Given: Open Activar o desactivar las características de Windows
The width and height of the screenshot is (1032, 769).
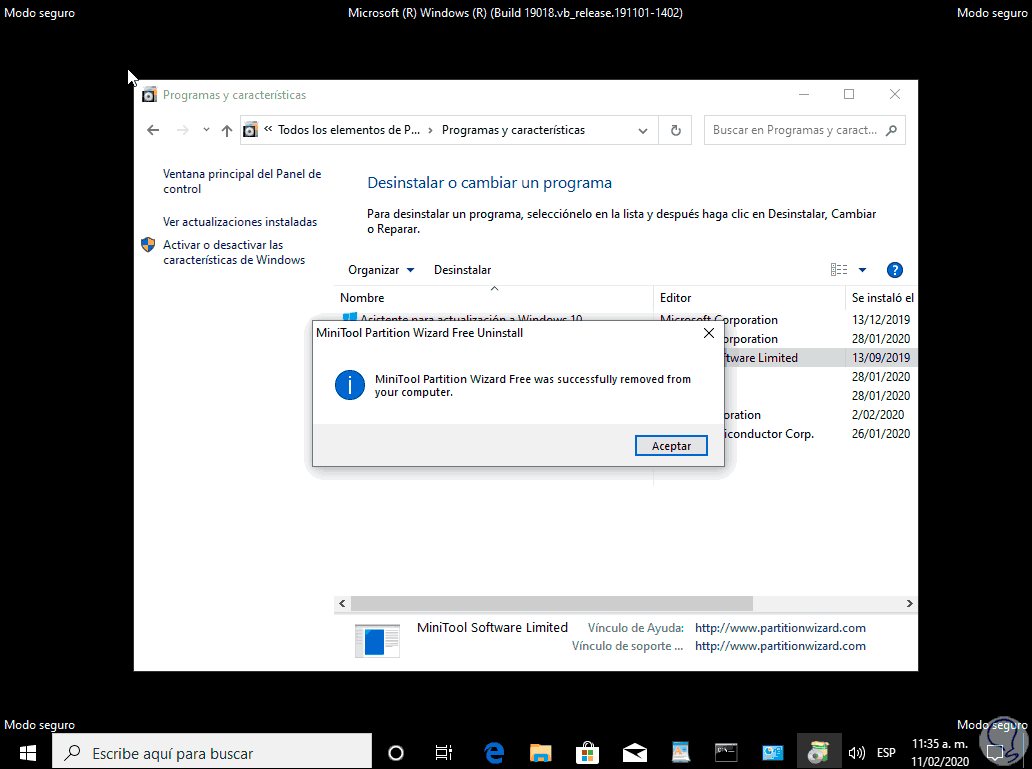Looking at the screenshot, I should click(234, 252).
